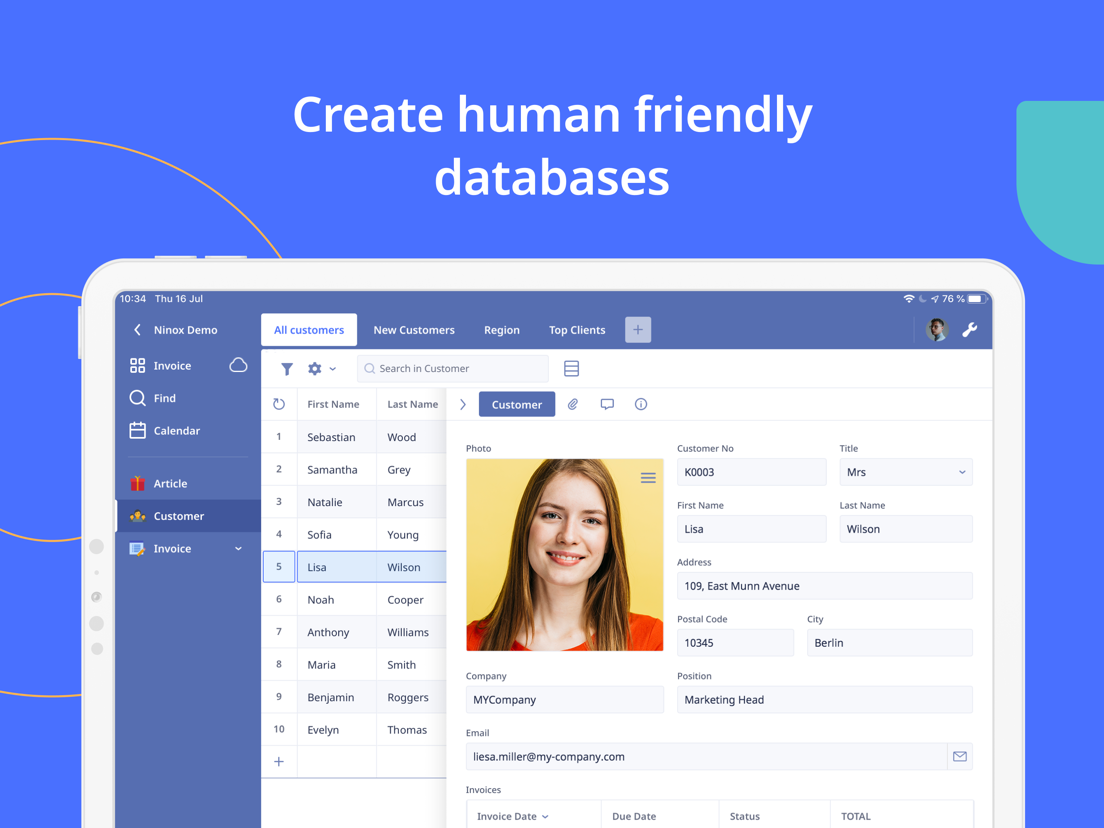Open the filter funnel icon
The height and width of the screenshot is (828, 1104).
tap(287, 369)
